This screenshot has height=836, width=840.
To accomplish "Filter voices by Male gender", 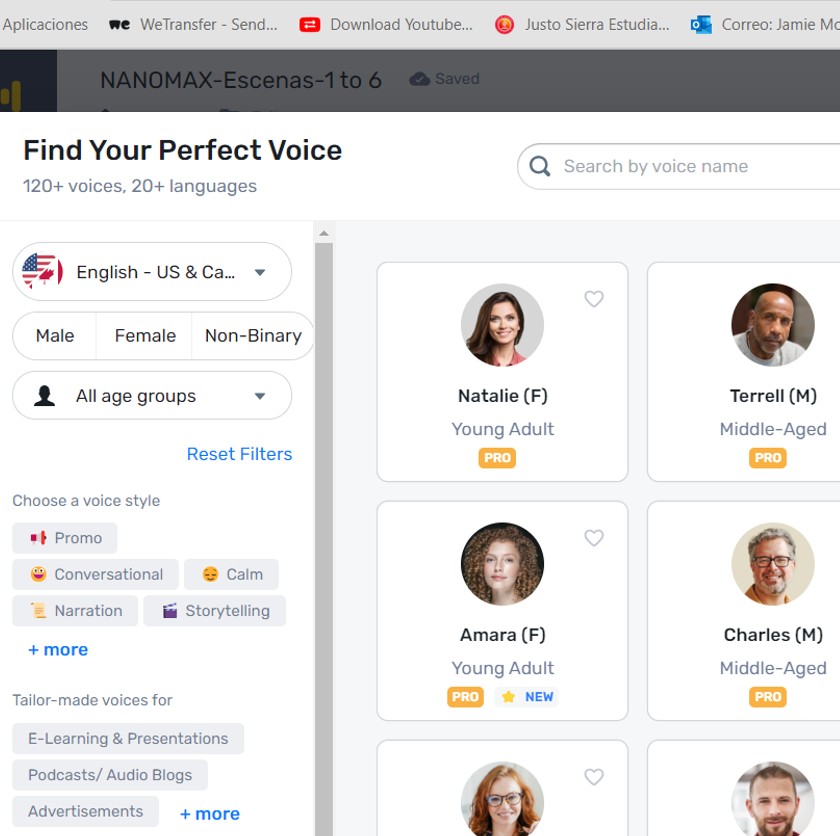I will [55, 336].
